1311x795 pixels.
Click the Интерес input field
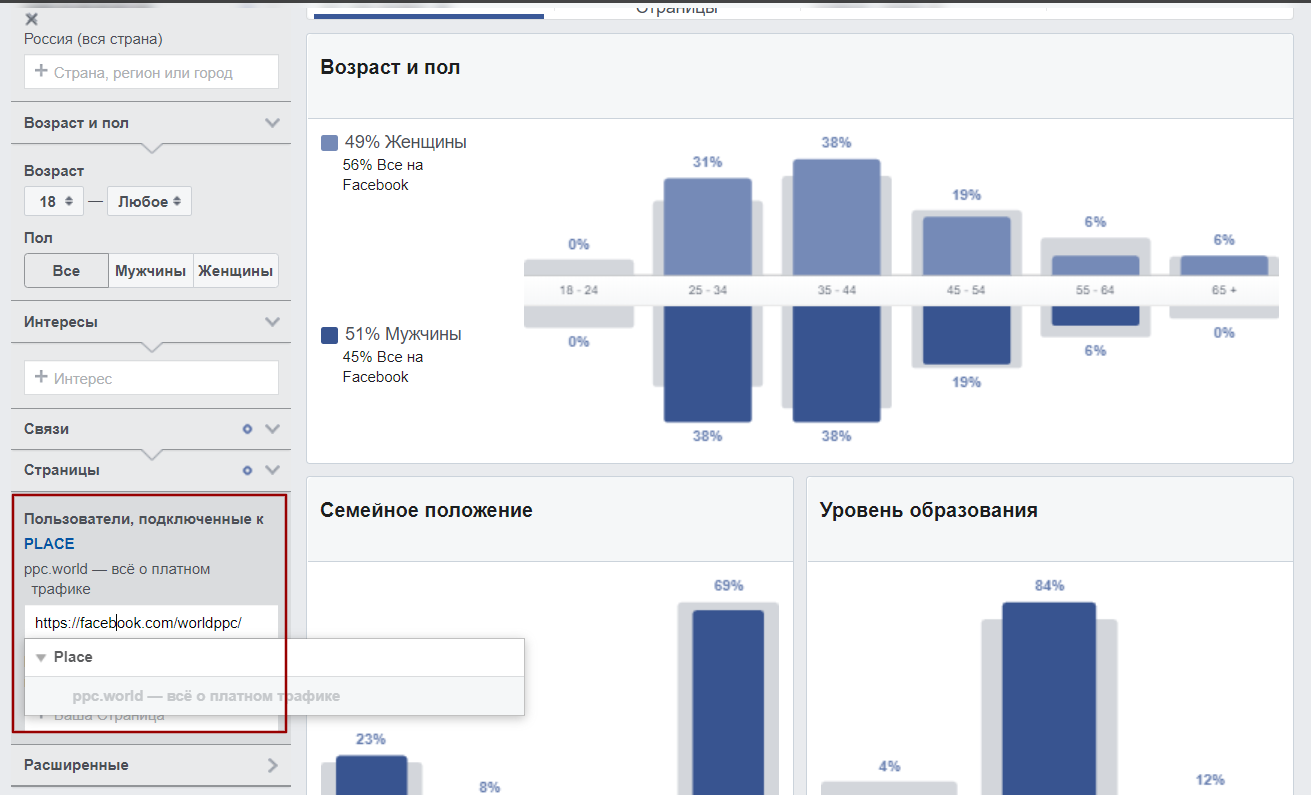click(x=151, y=378)
